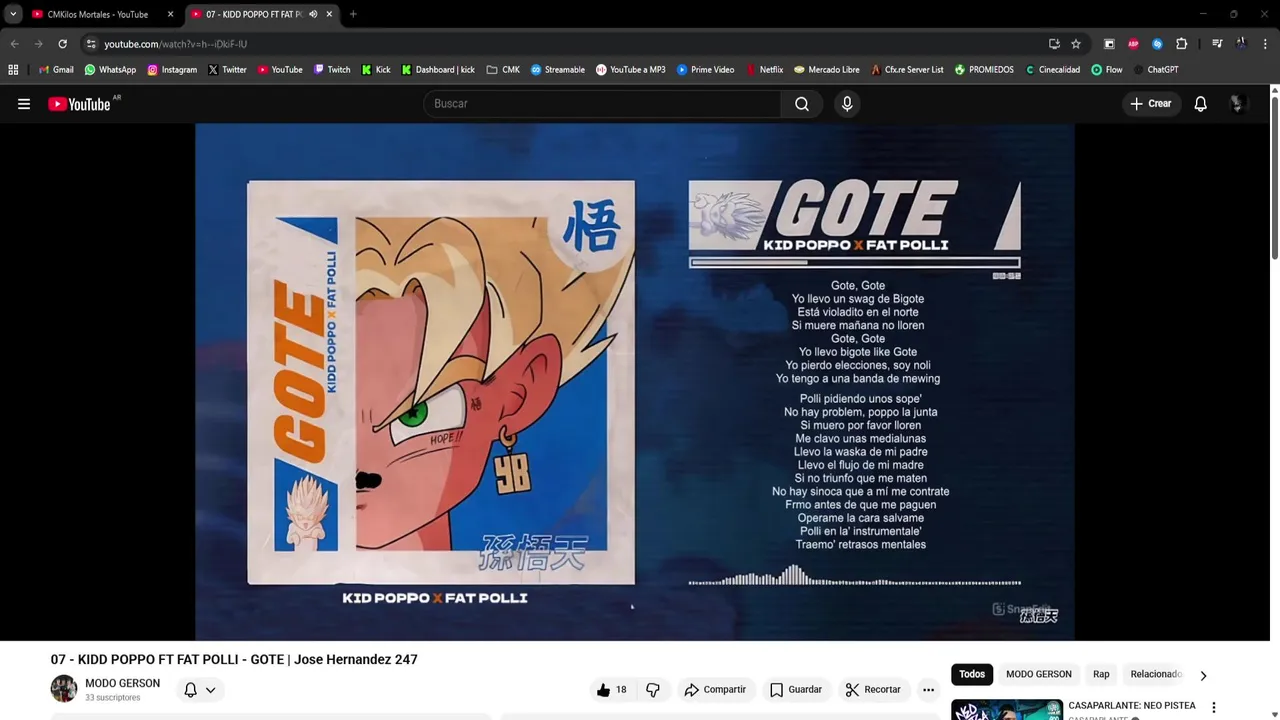Image resolution: width=1280 pixels, height=720 pixels.
Task: Click the page vertical scrollbar
Action: pyautogui.click(x=1274, y=176)
